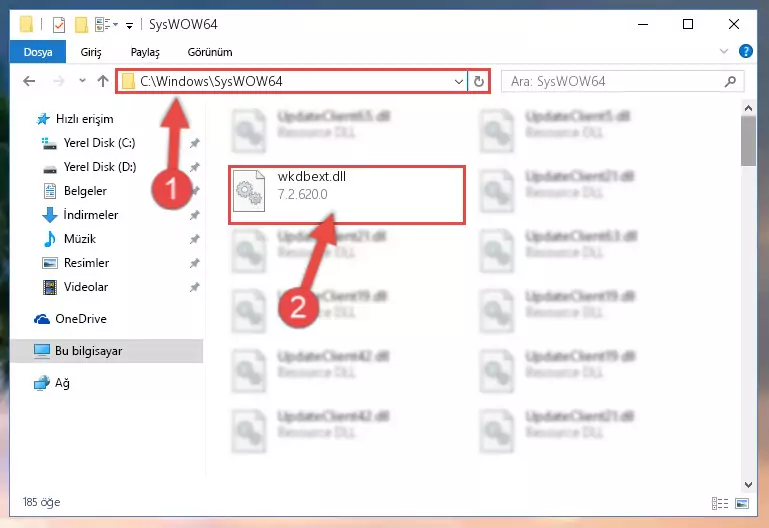The width and height of the screenshot is (769, 528).
Task: Click the pin icon next to Yerel Disk (C:)
Action: 195,143
